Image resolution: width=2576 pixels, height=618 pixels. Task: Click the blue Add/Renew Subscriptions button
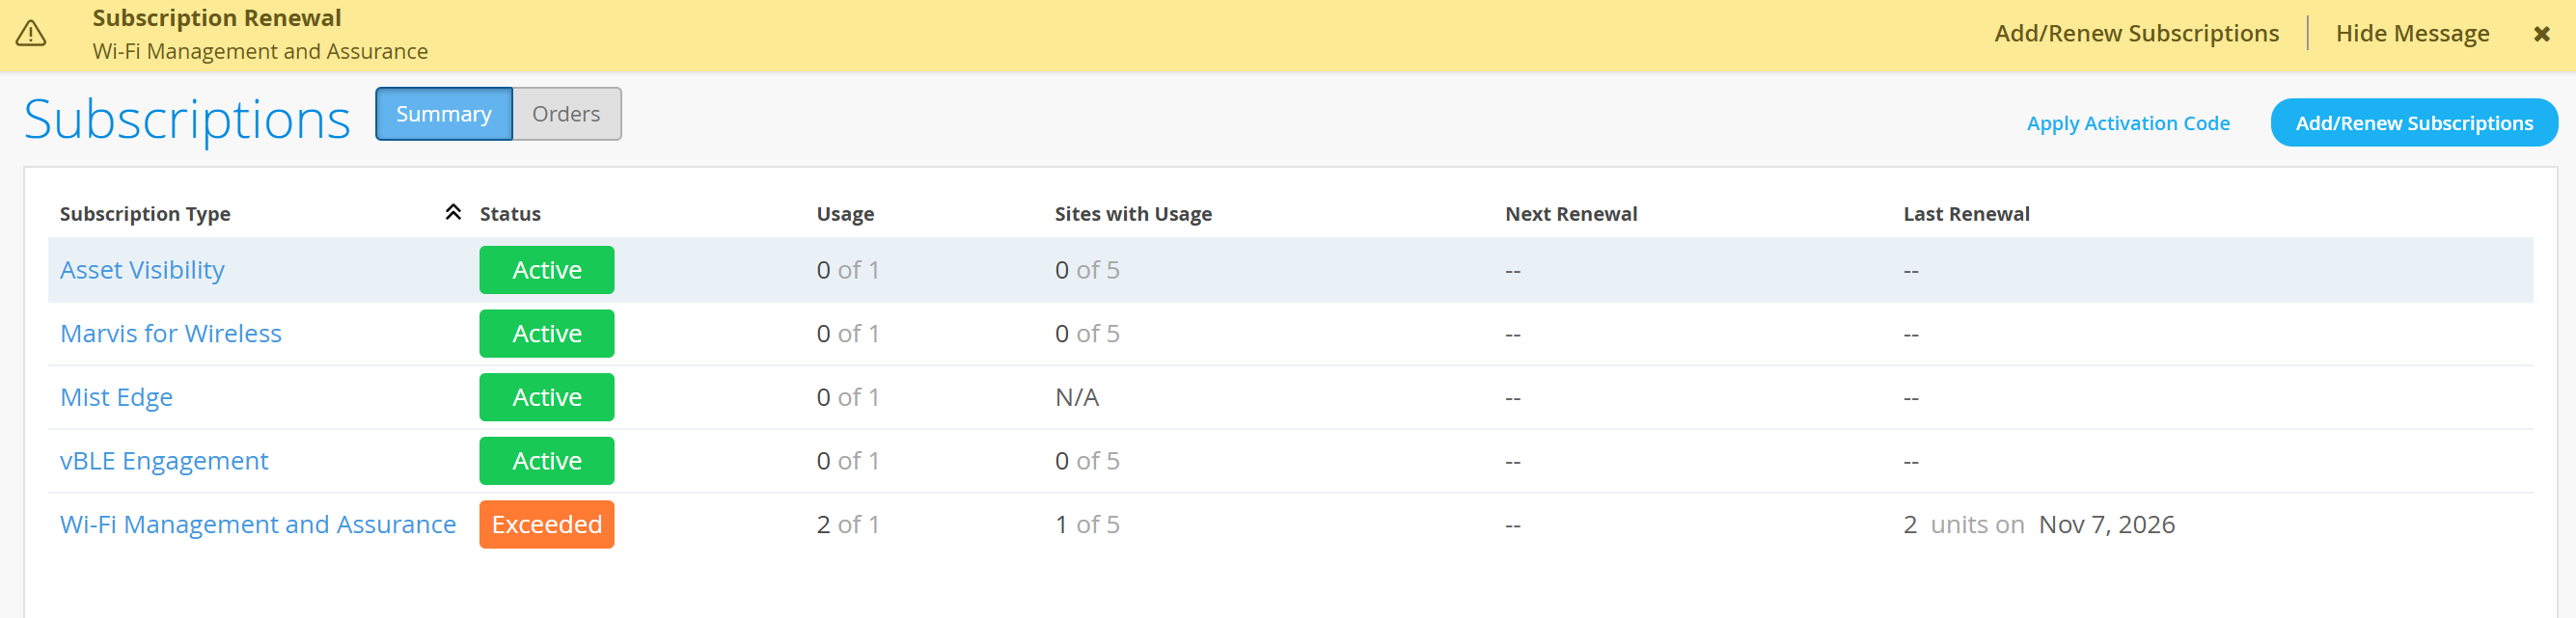(2414, 123)
